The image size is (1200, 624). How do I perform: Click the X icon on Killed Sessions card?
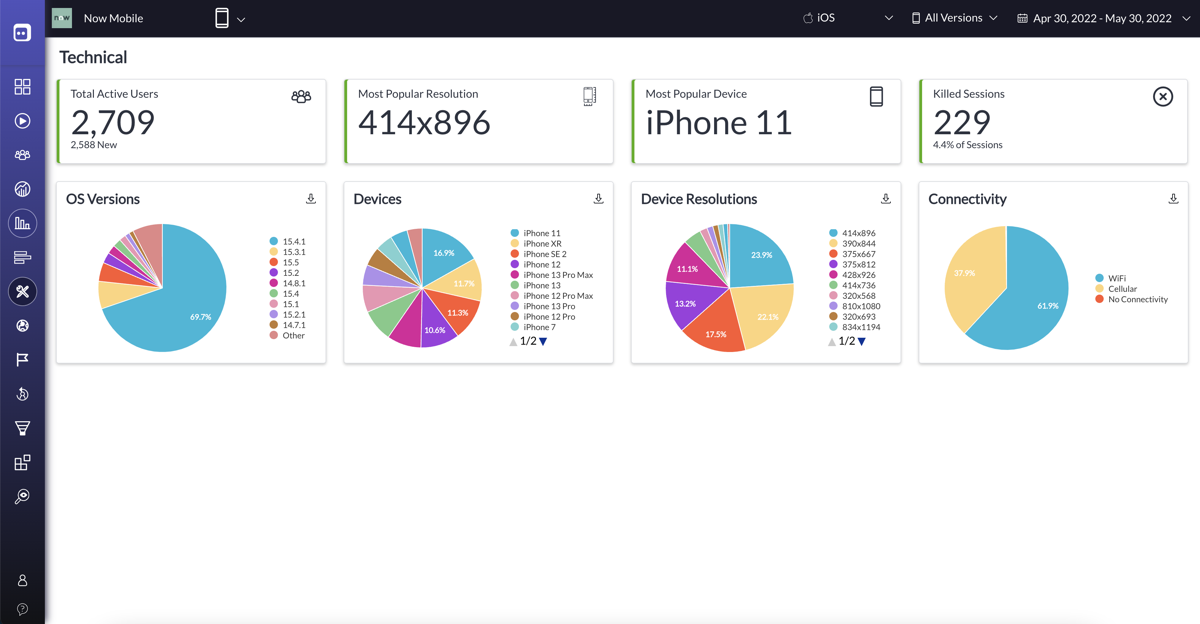[1163, 96]
